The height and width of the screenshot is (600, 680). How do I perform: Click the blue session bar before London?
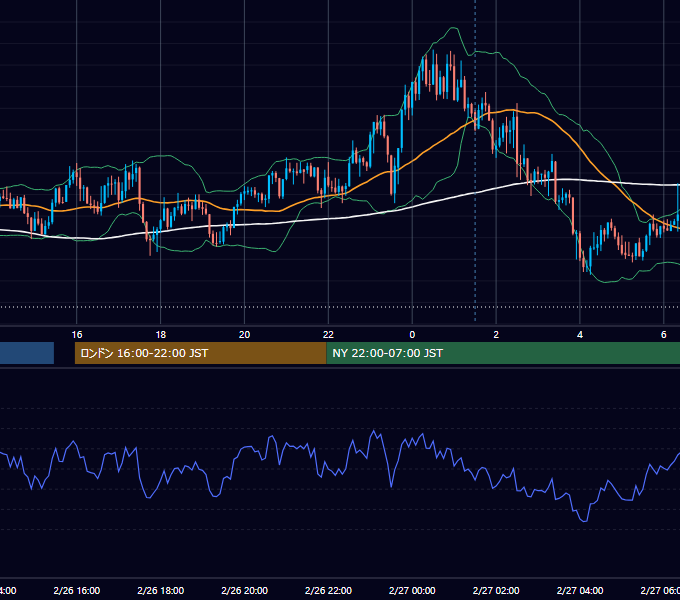click(x=27, y=353)
